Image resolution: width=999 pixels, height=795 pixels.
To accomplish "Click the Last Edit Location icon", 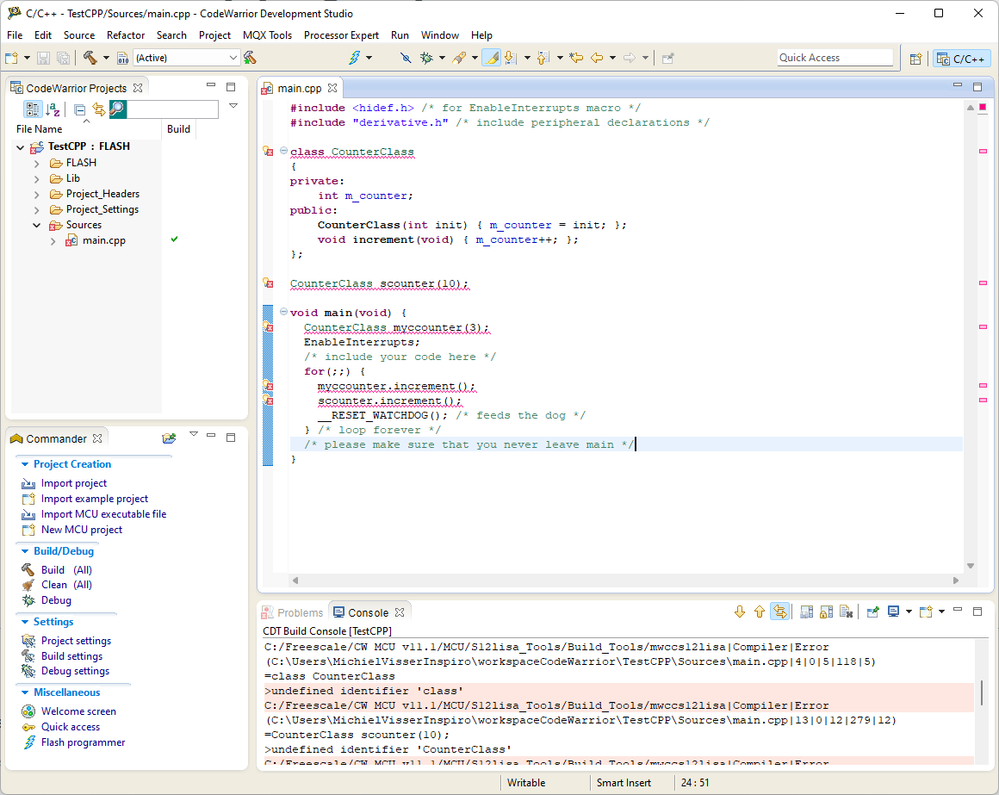I will pyautogui.click(x=576, y=58).
